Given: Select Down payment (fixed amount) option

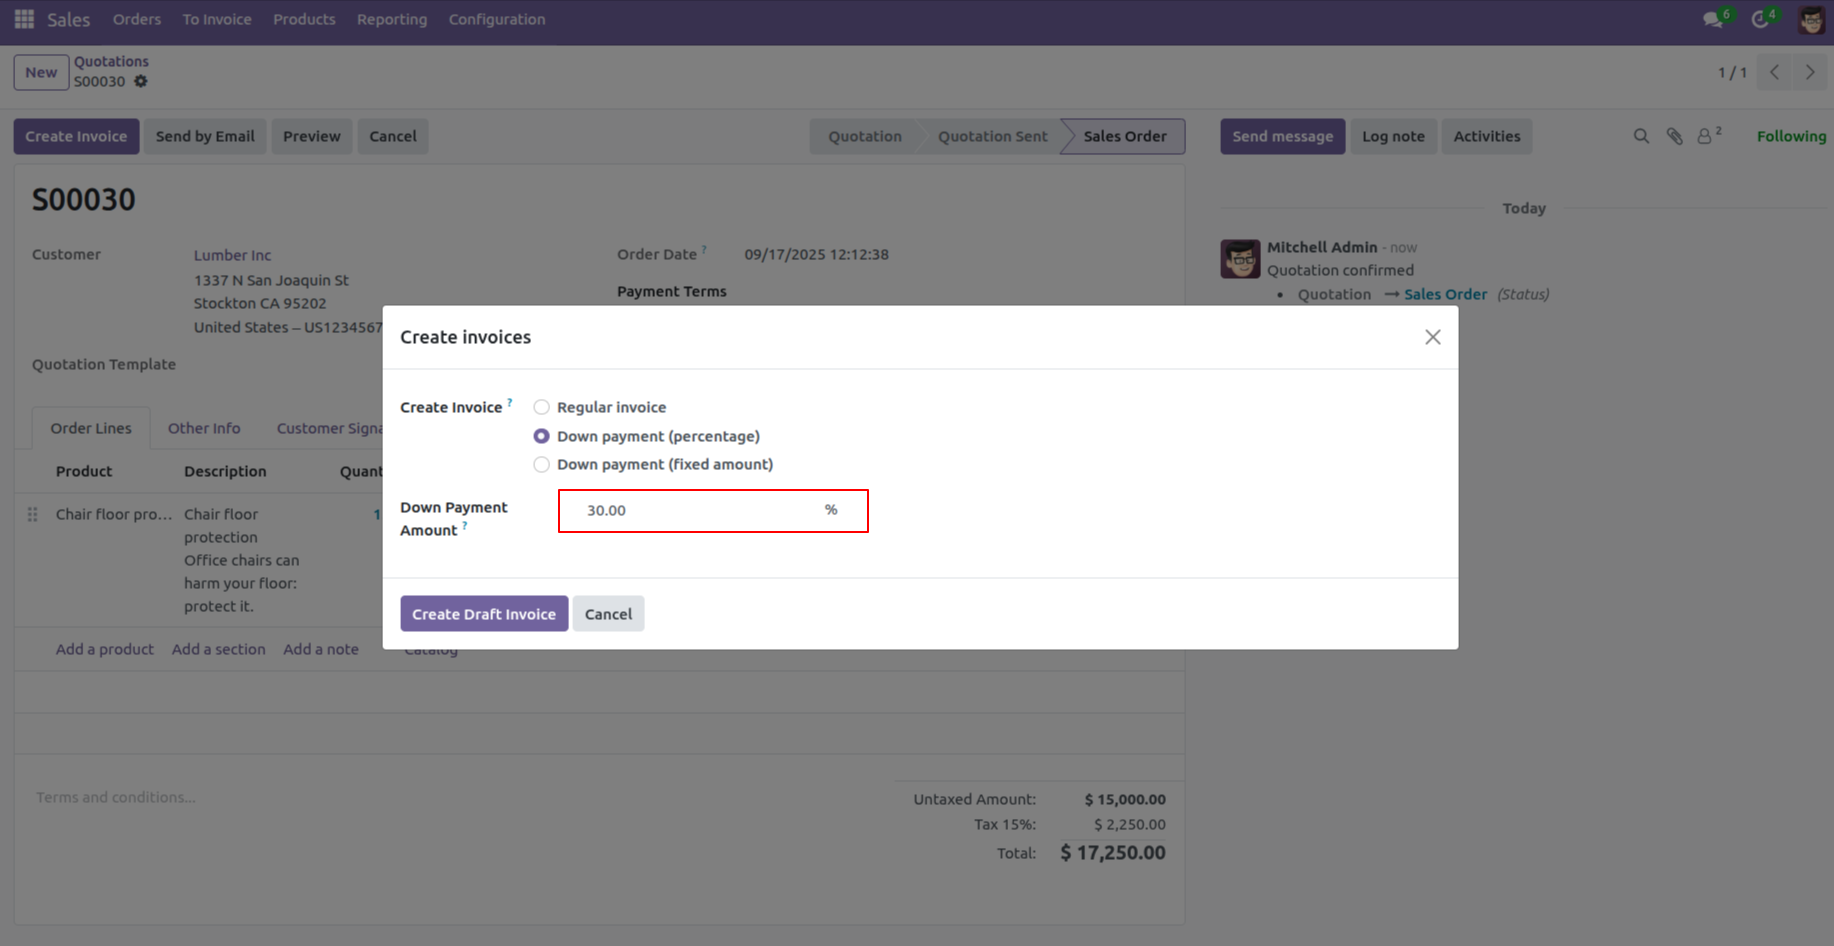Looking at the screenshot, I should pos(541,464).
